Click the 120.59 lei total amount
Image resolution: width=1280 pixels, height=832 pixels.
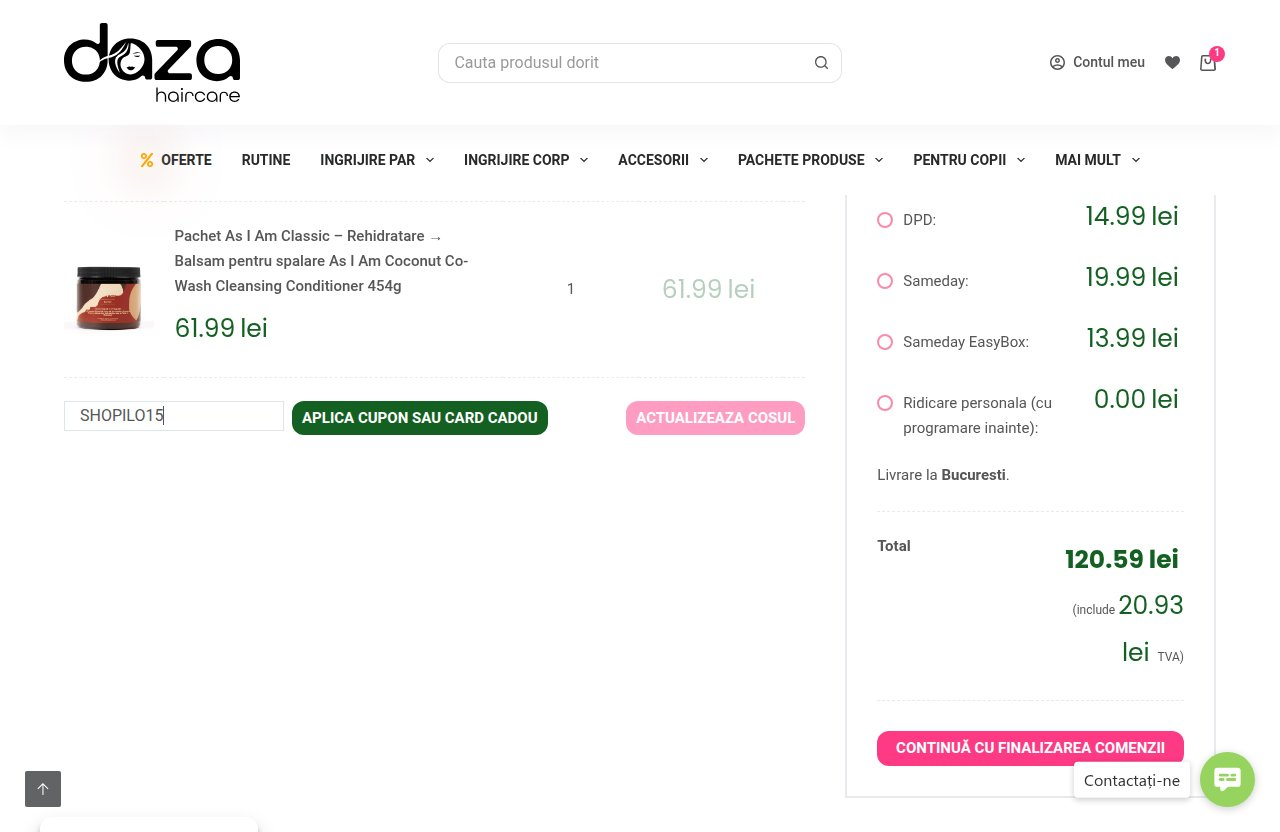pos(1122,559)
